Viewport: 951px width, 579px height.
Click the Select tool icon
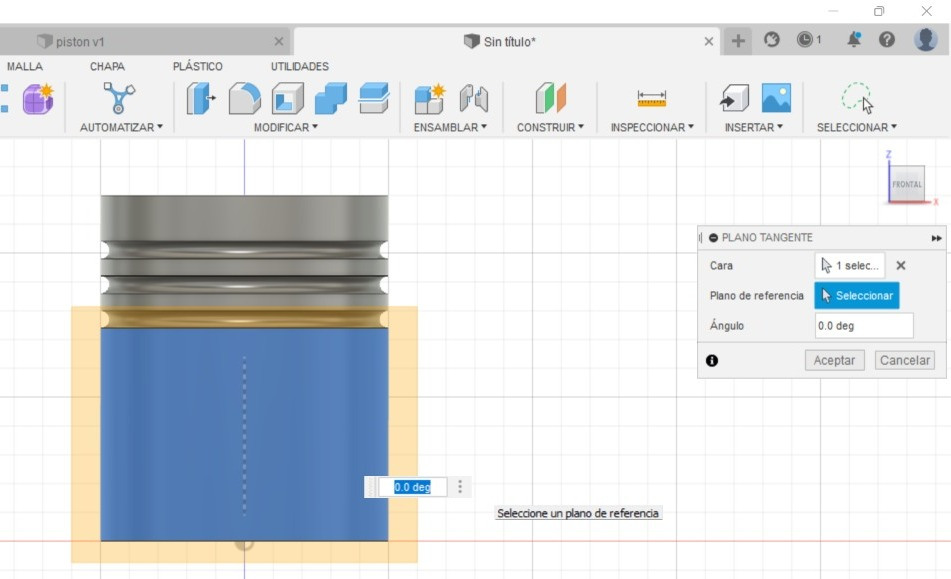tap(857, 98)
